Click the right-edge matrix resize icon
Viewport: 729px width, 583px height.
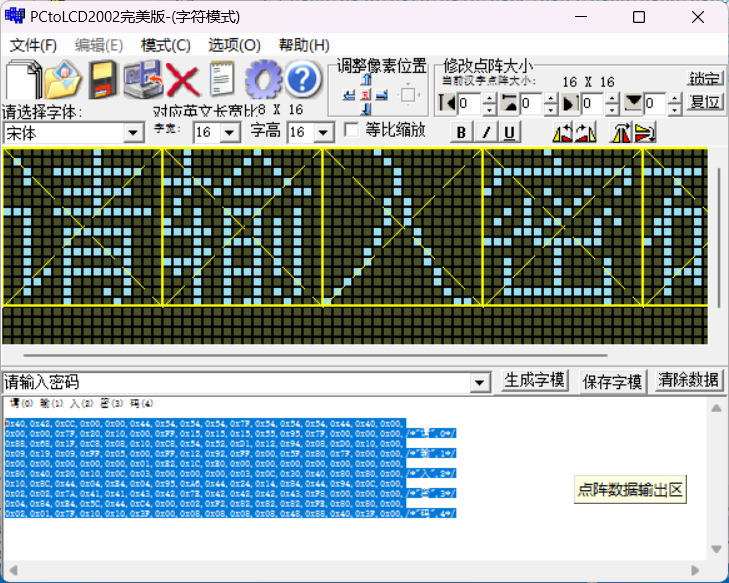click(x=571, y=103)
